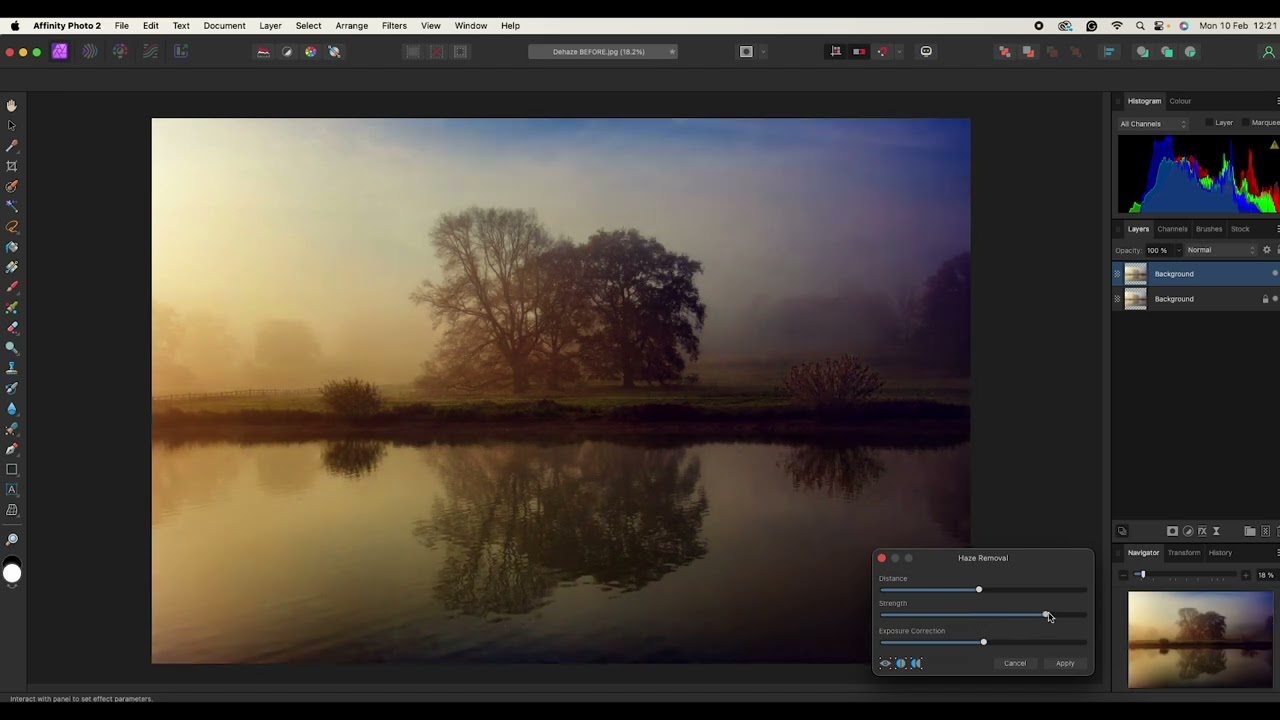
Task: Switch to the Tone Mapping Persona icon
Action: (x=150, y=52)
